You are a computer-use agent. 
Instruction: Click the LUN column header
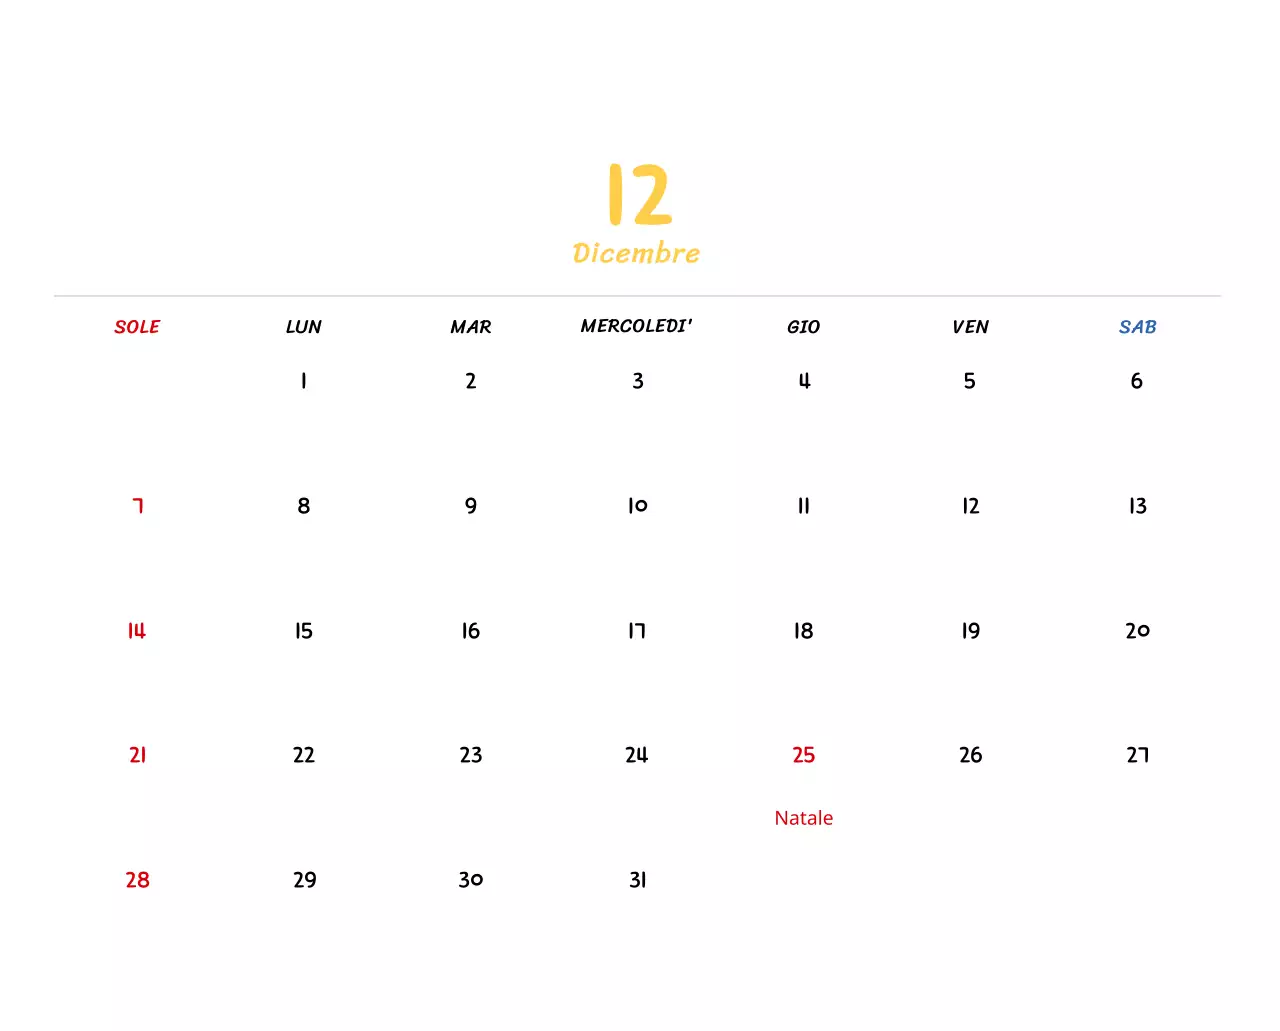click(303, 326)
